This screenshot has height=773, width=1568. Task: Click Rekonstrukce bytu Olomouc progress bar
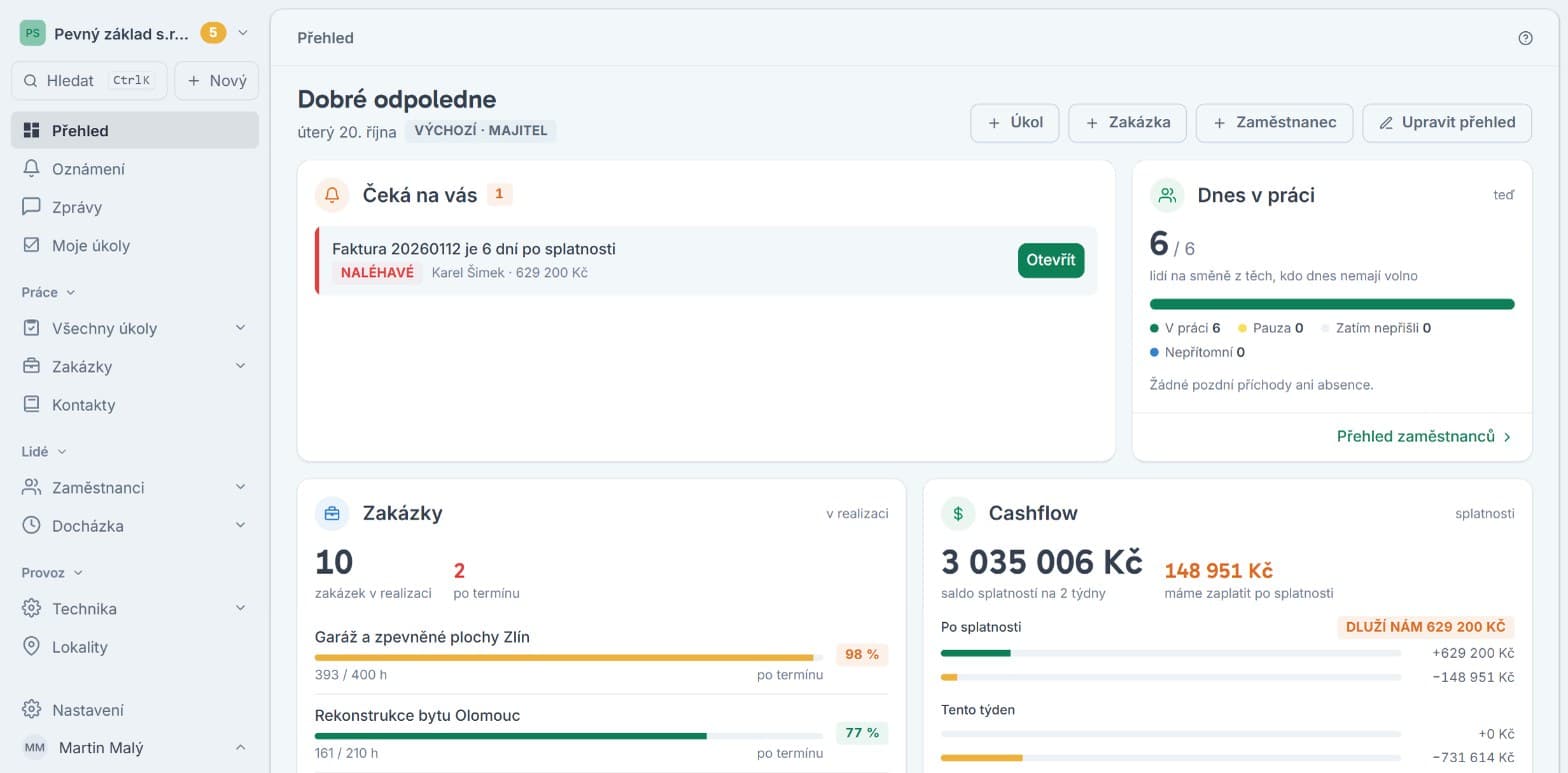[569, 735]
